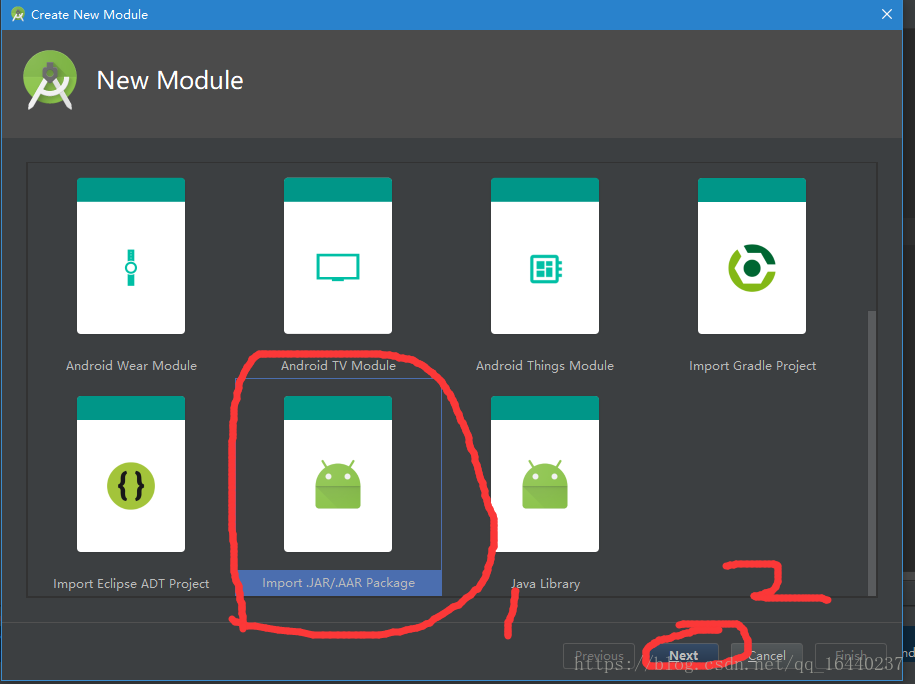Click the Android Things Module label
Screen dimensions: 915x684
coord(544,365)
